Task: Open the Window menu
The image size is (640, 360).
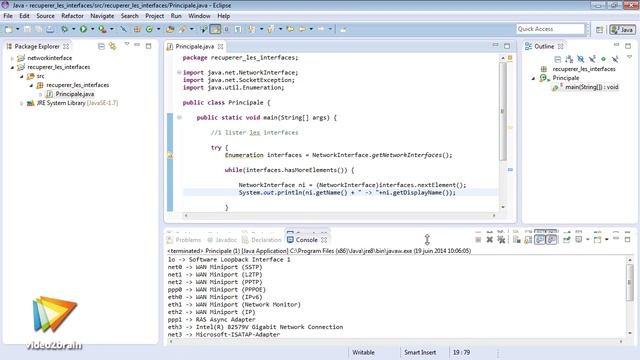Action: pyautogui.click(x=199, y=16)
